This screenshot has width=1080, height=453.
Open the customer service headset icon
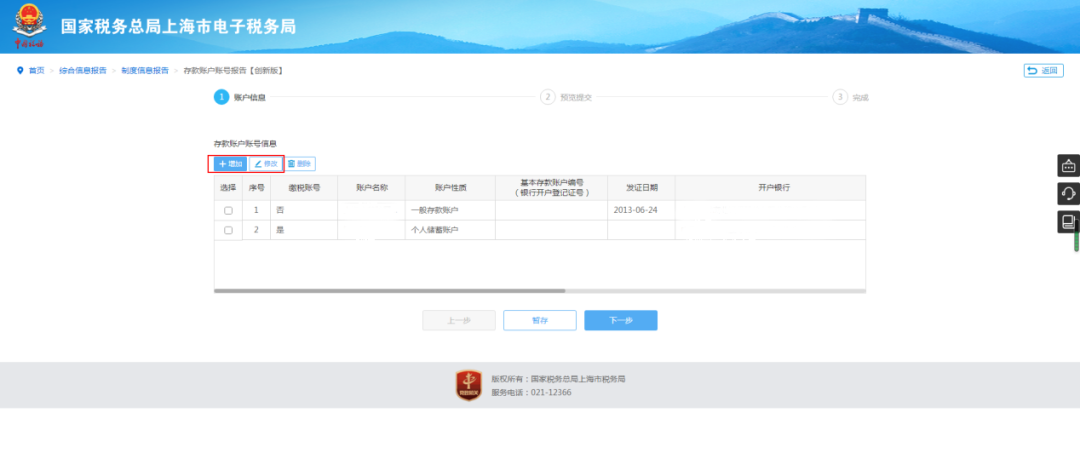click(x=1068, y=194)
